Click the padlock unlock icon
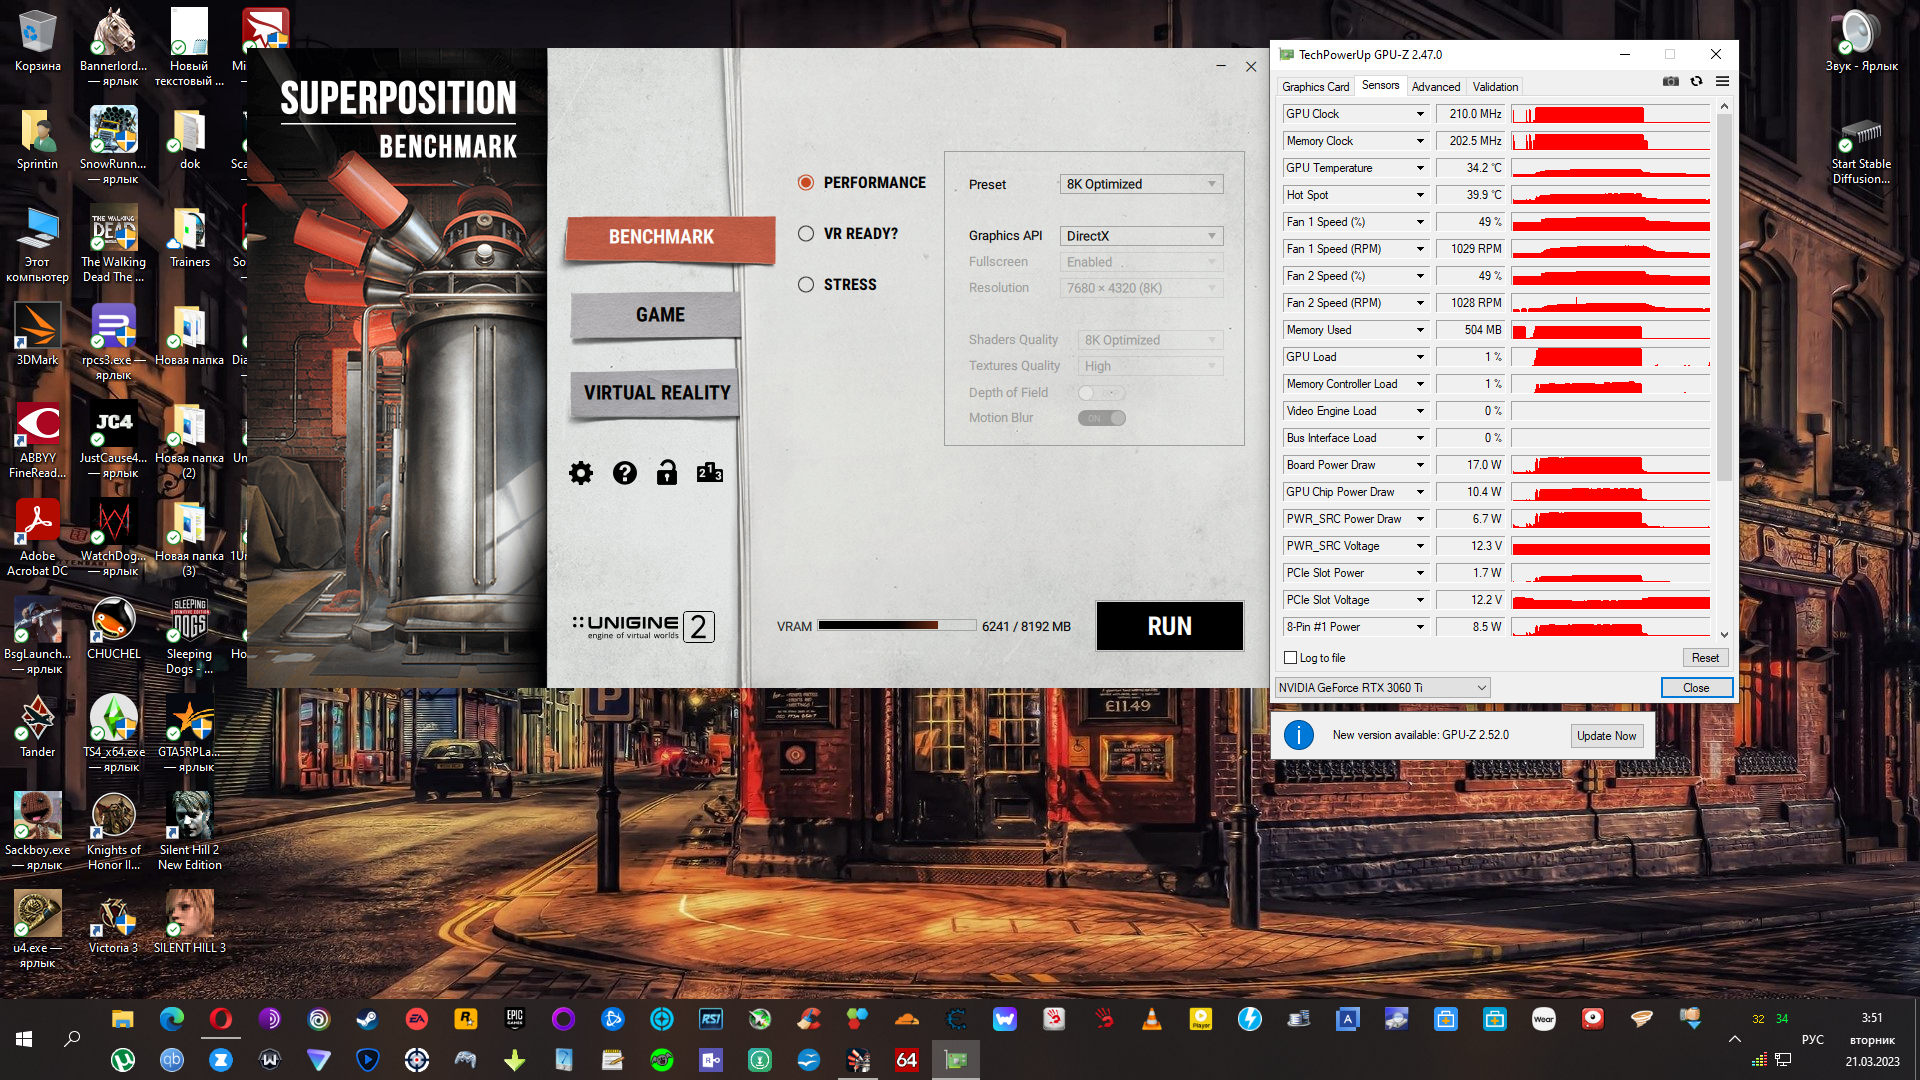Screen dimensions: 1920x1080 coord(667,473)
